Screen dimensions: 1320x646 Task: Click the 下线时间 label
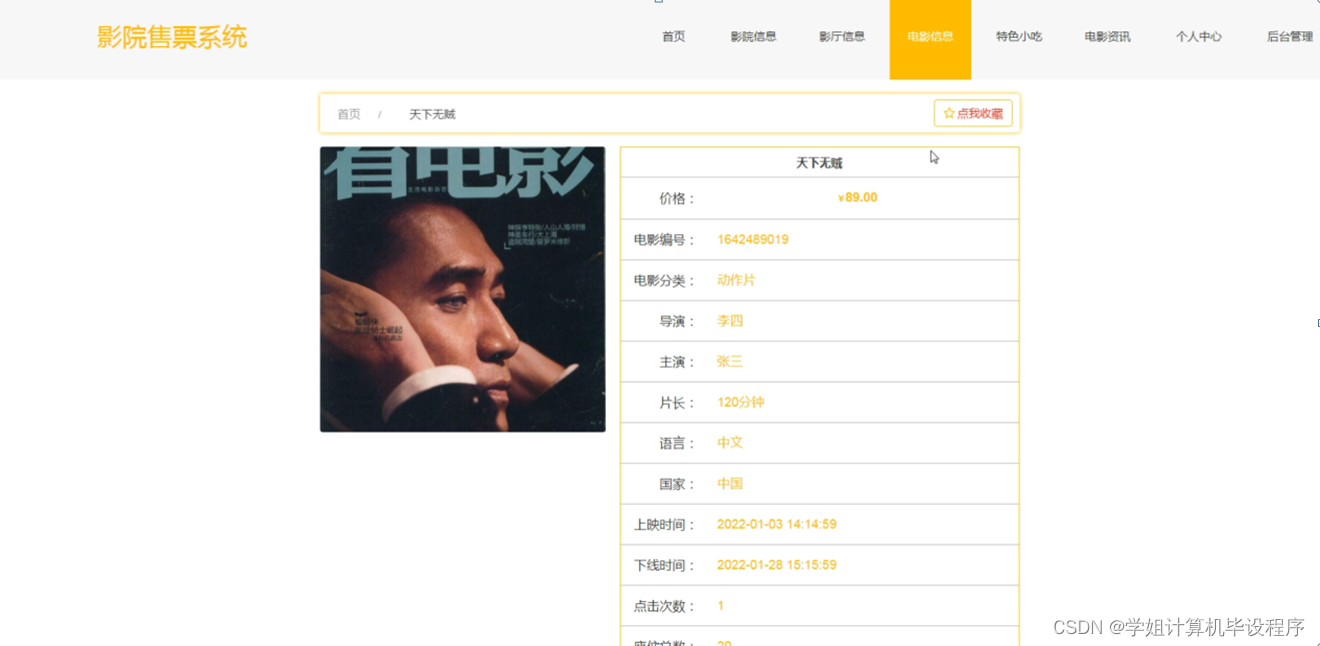(665, 565)
